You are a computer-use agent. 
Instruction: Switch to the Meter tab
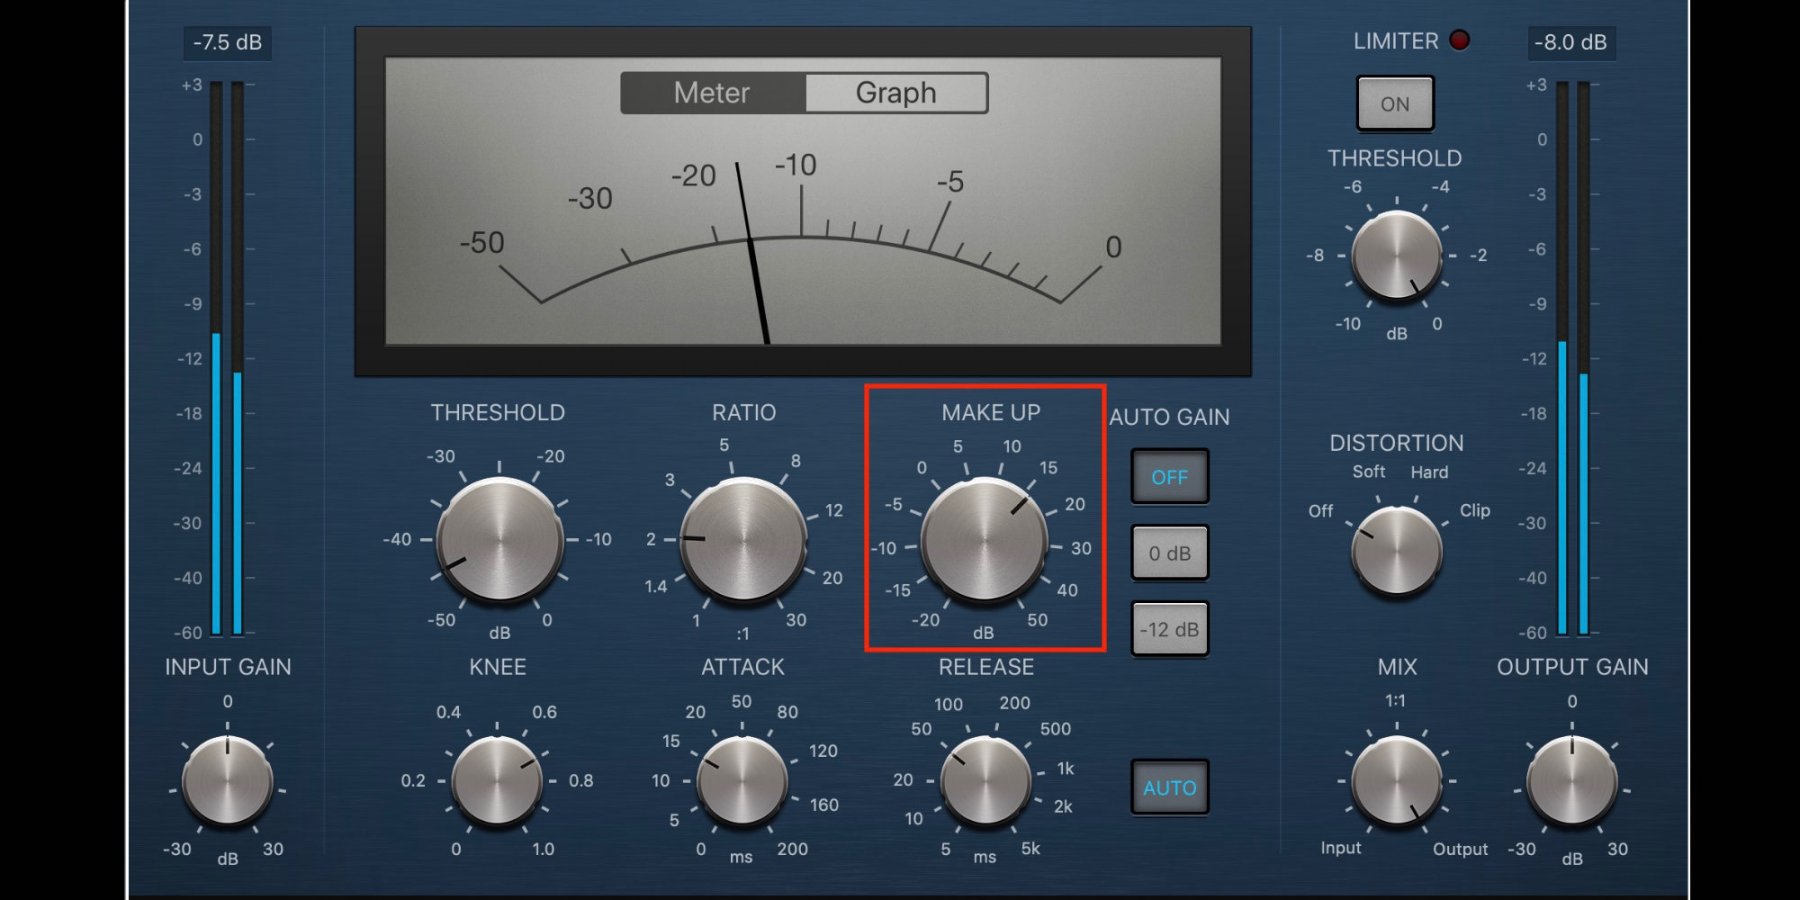pos(712,93)
